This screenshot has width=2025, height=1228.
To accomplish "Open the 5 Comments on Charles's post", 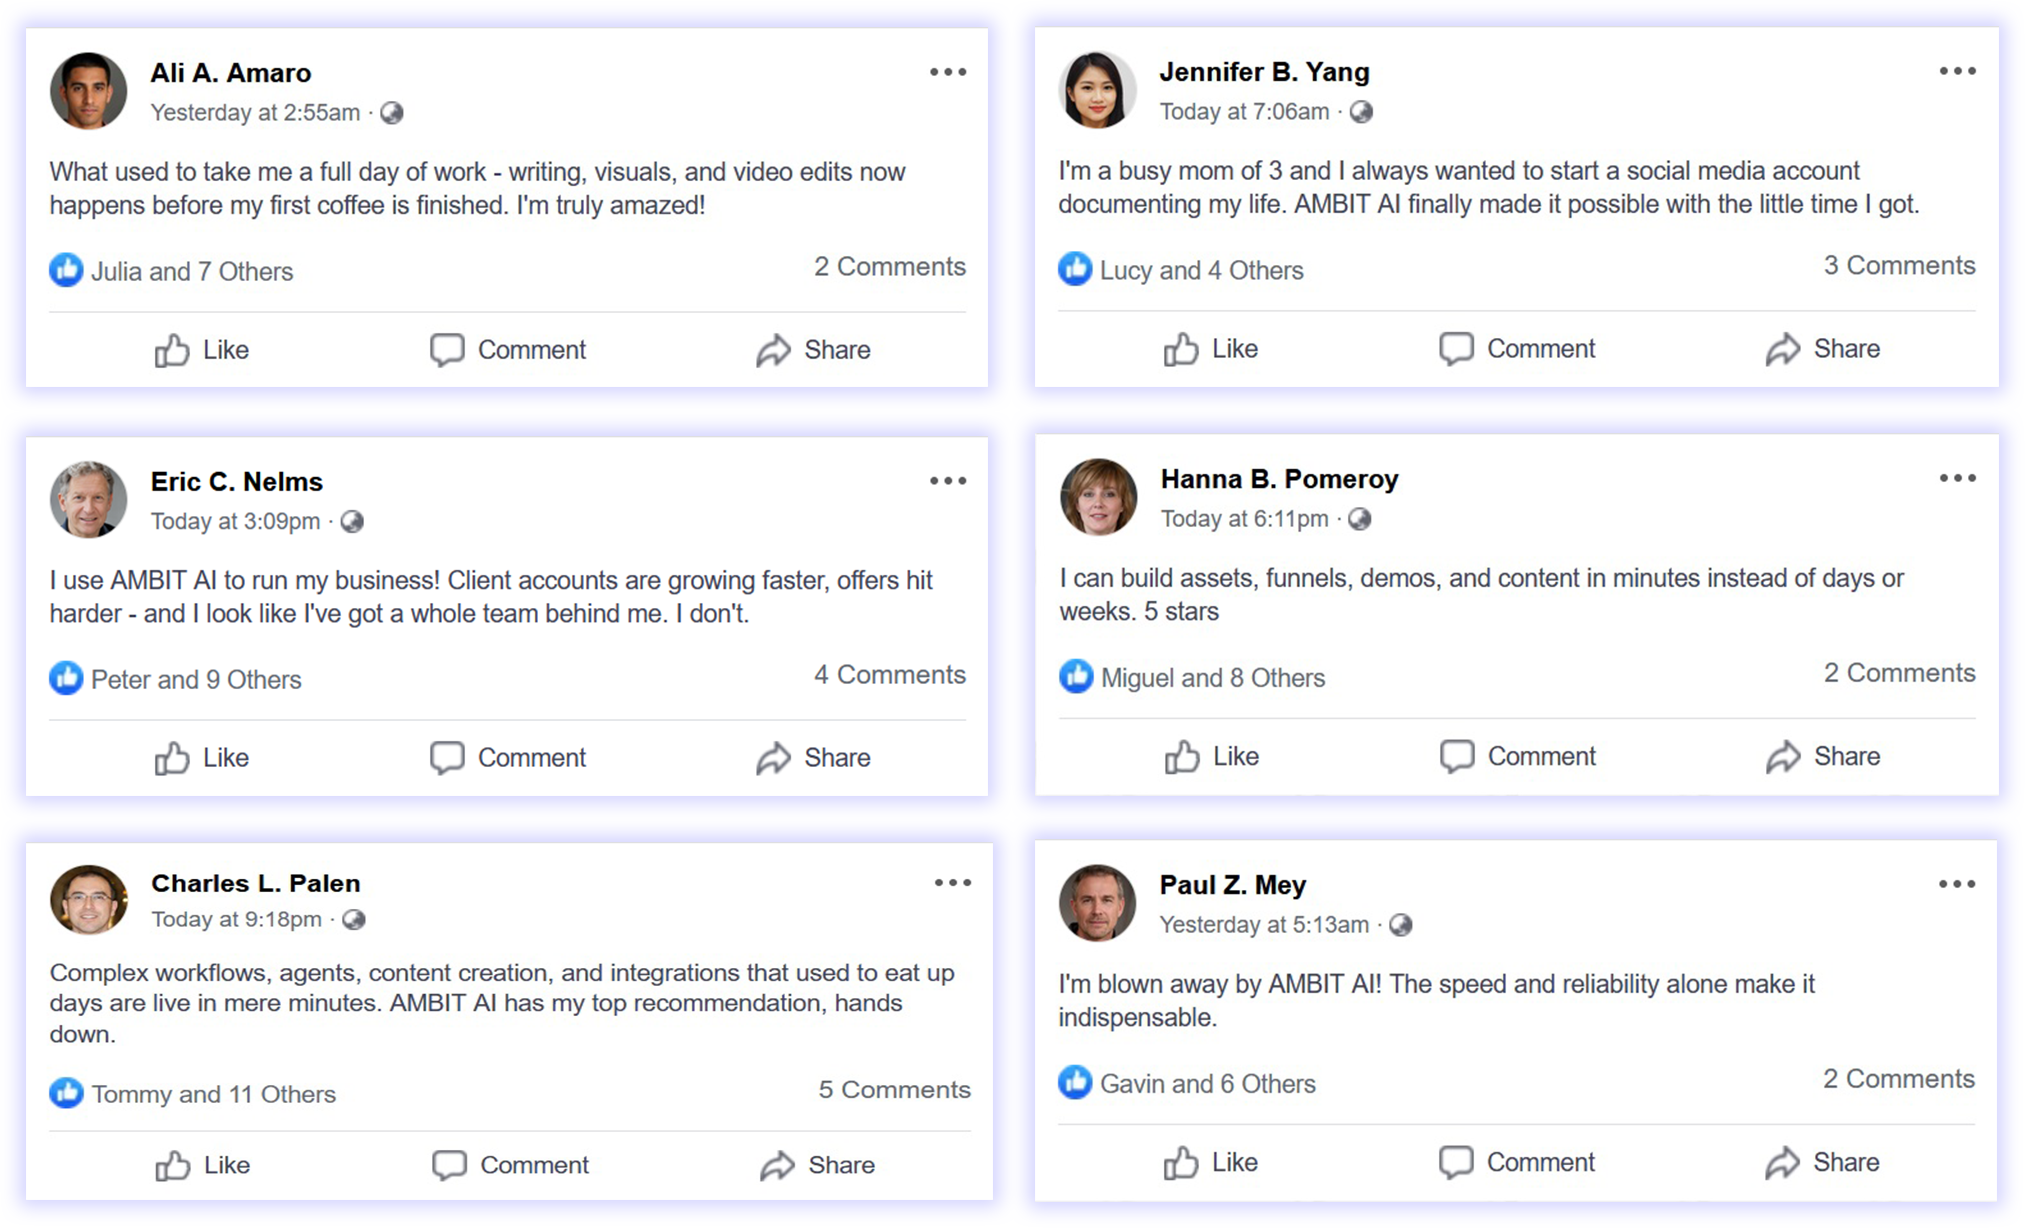I will coord(894,1090).
